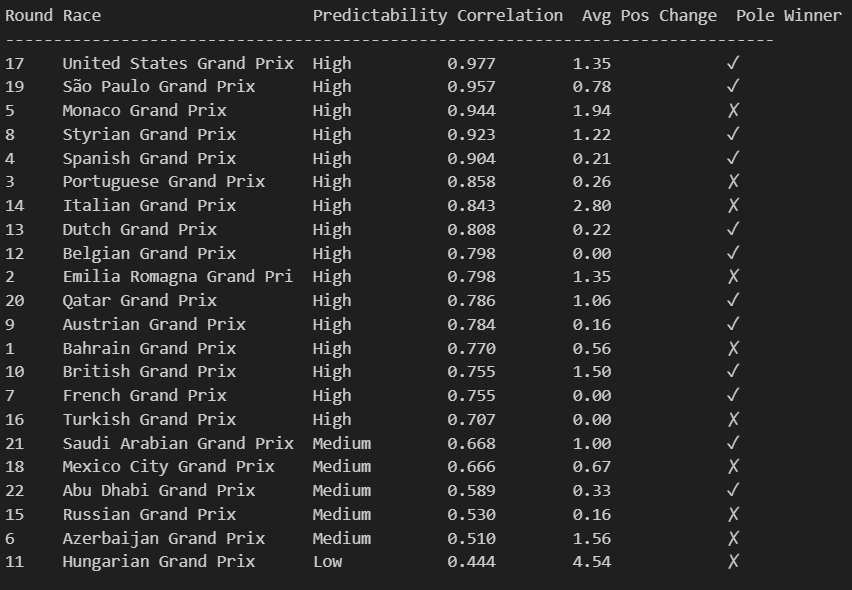Click the Pole Winner column header

(x=789, y=15)
